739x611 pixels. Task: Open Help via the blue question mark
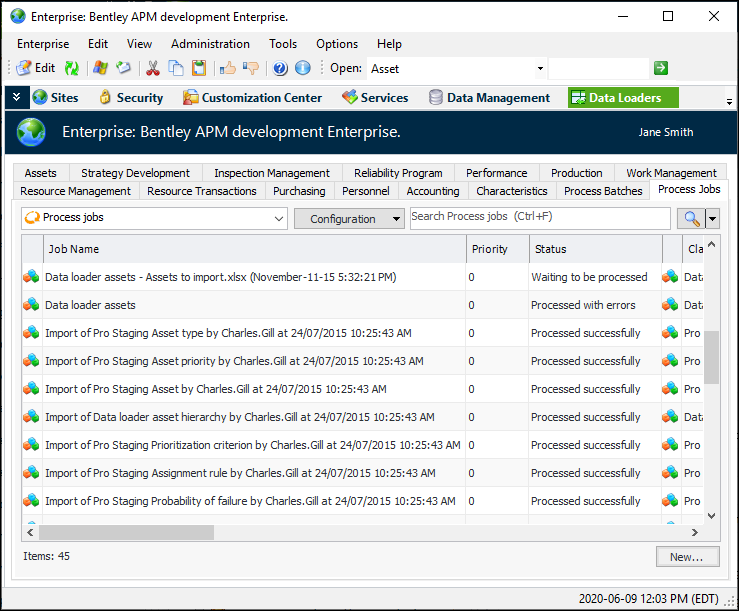click(280, 68)
